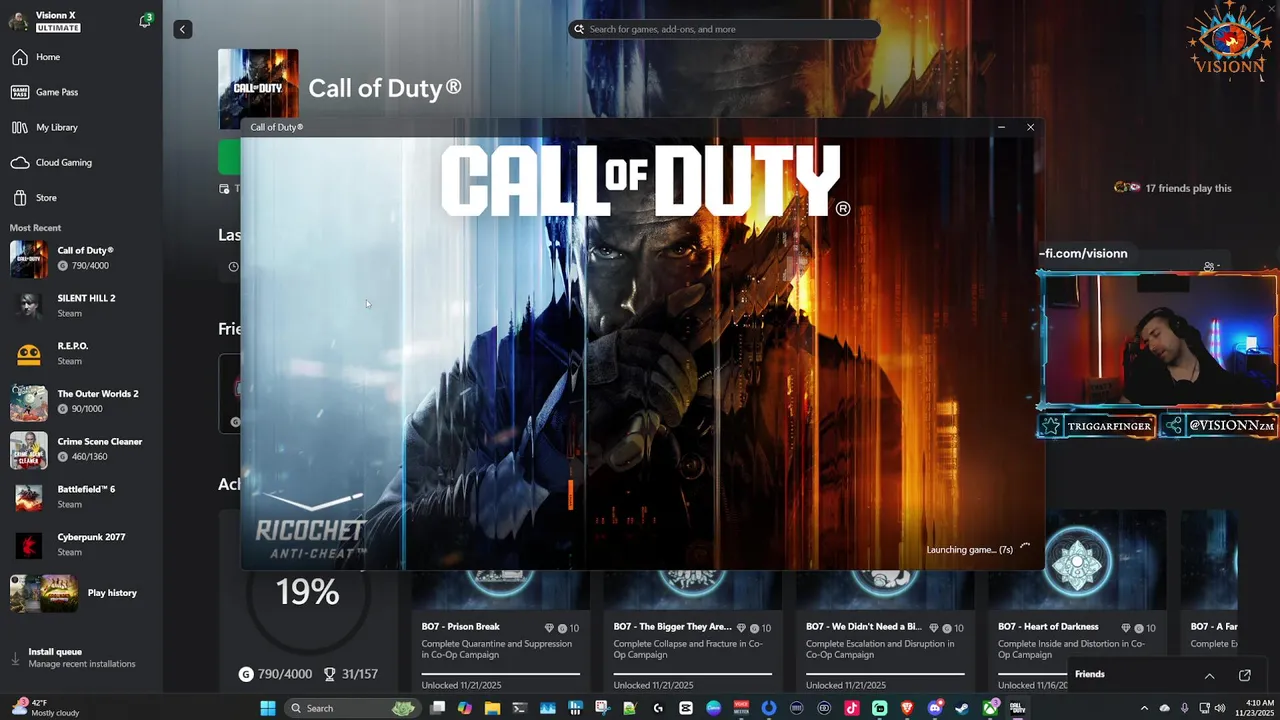The image size is (1280, 720).
Task: Open TikTok from the taskbar
Action: pos(852,708)
